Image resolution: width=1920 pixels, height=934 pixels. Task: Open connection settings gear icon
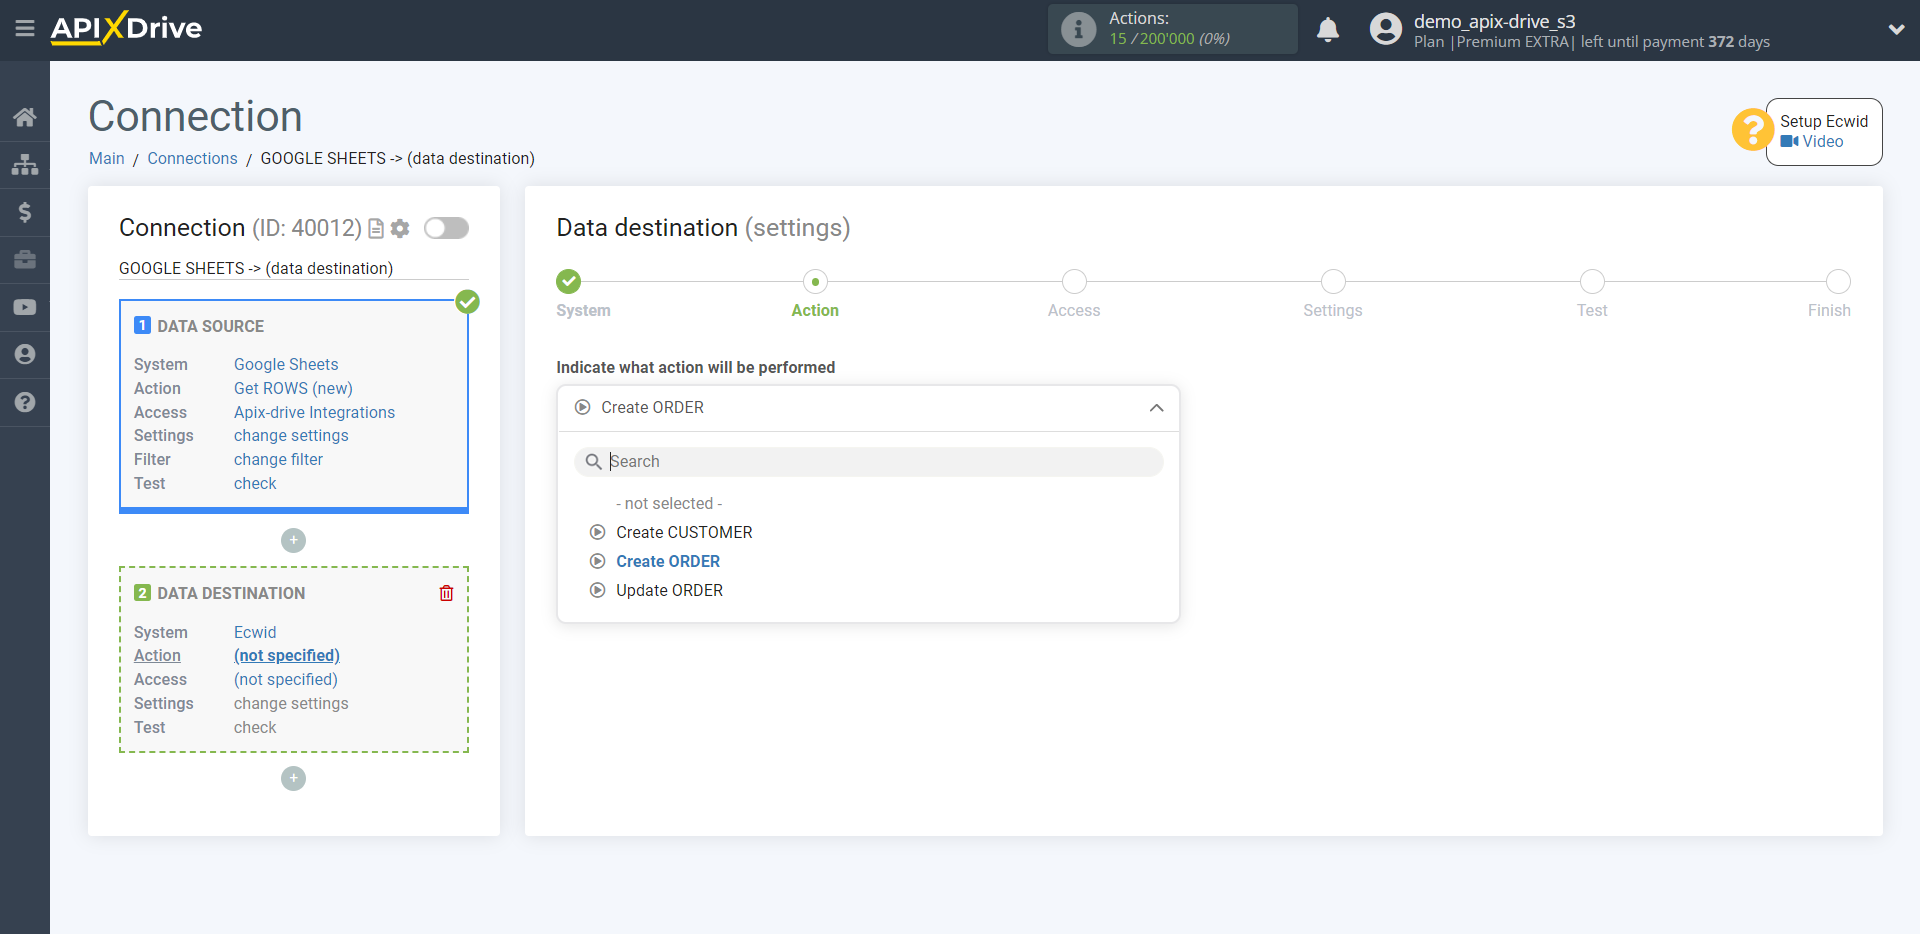click(400, 229)
